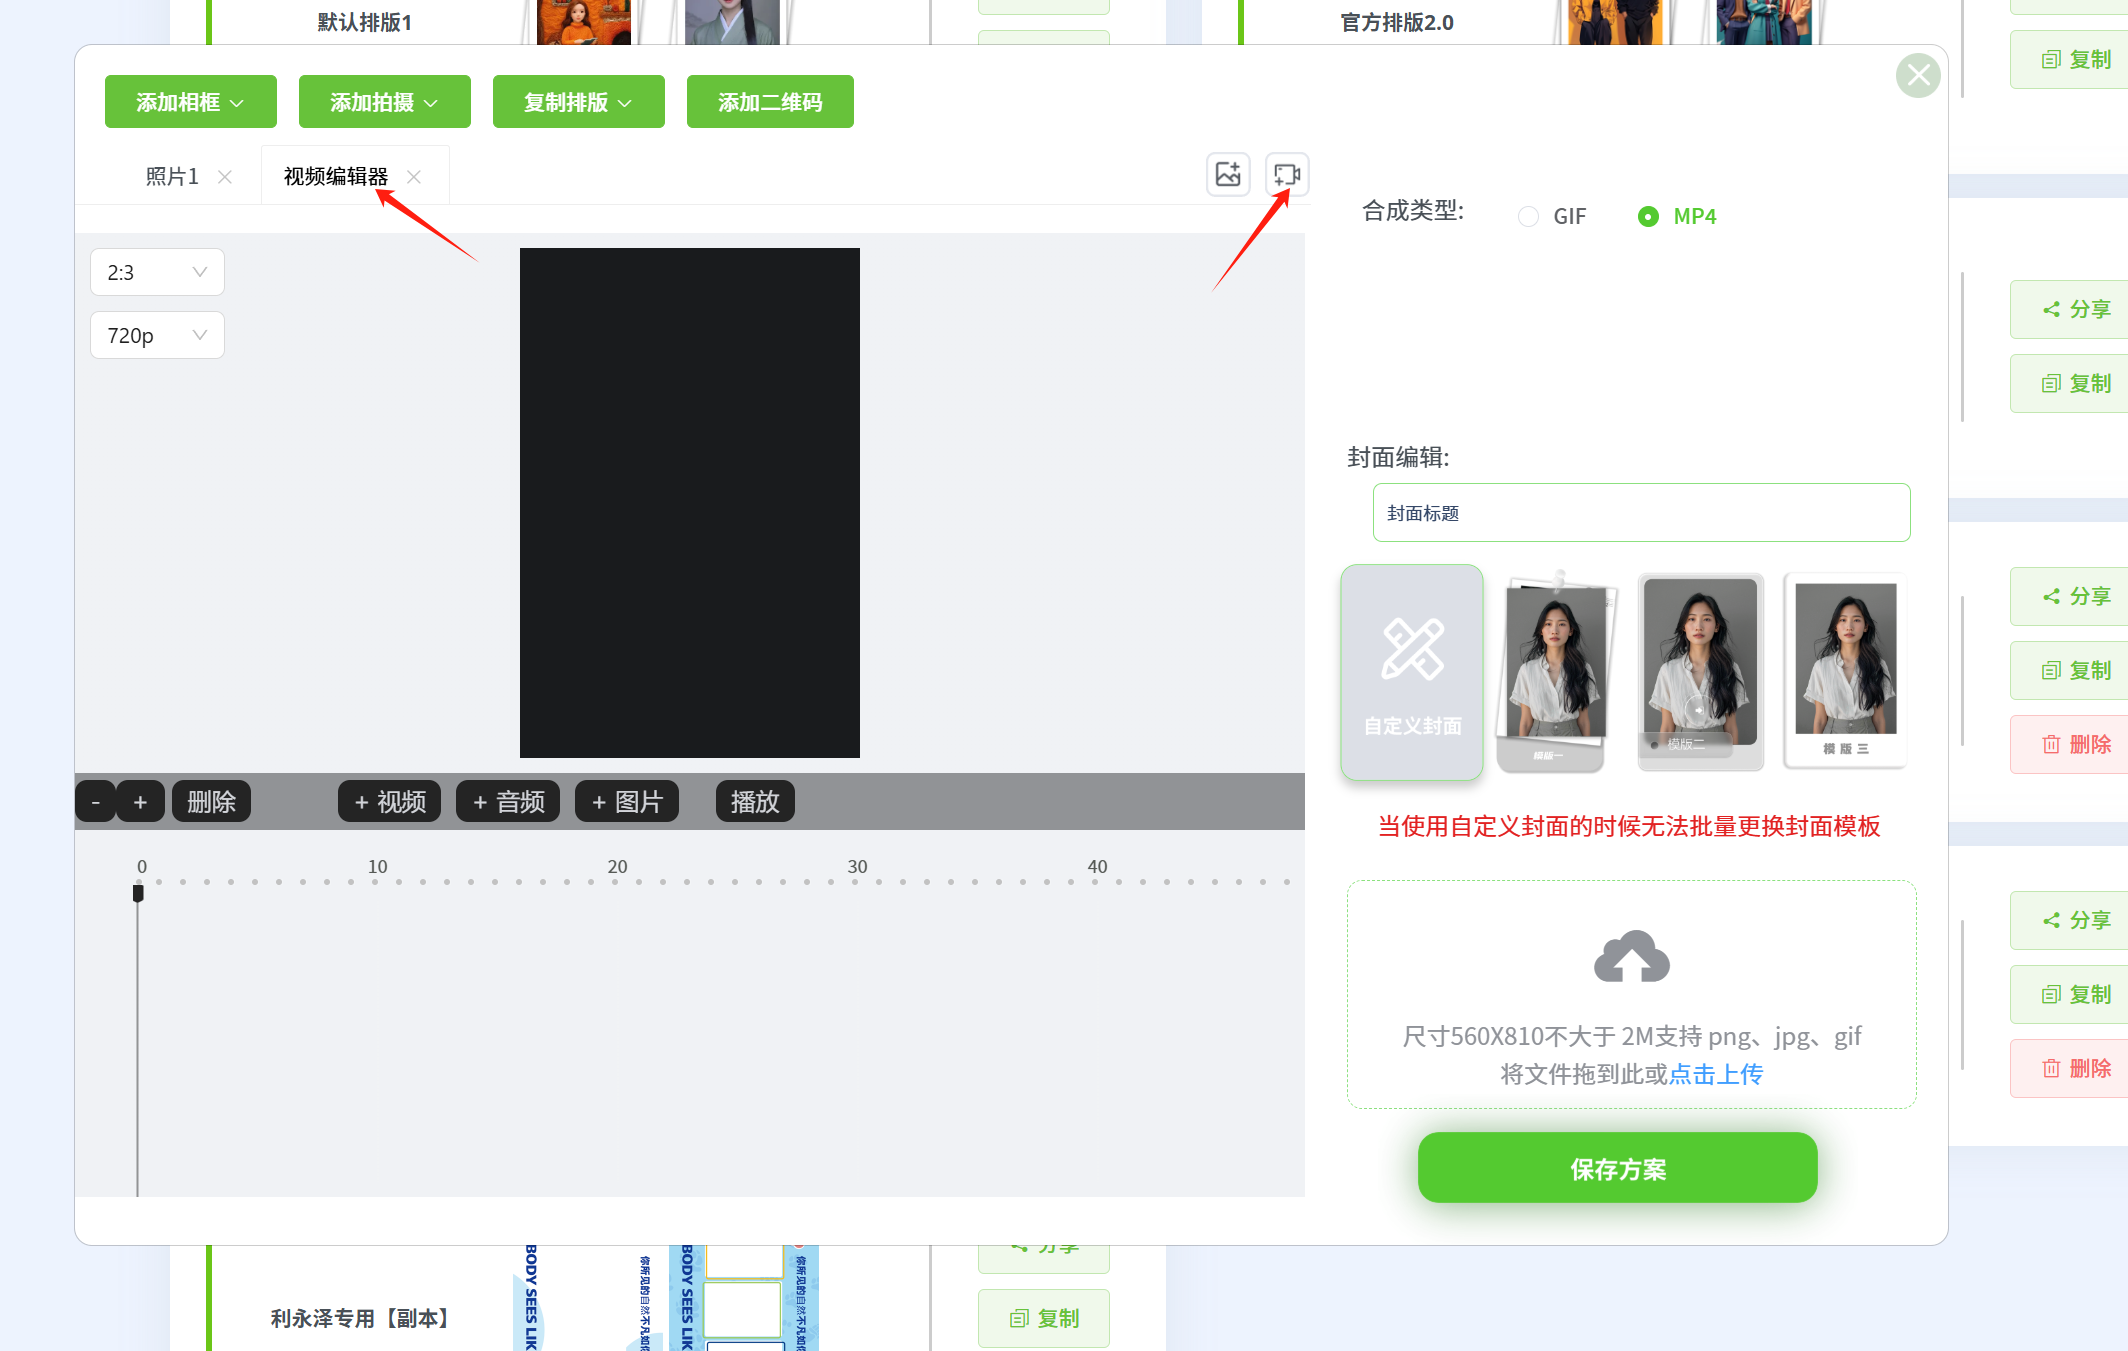This screenshot has height=1351, width=2128.
Task: Expand the 添加相框 dropdown button
Action: tap(190, 102)
